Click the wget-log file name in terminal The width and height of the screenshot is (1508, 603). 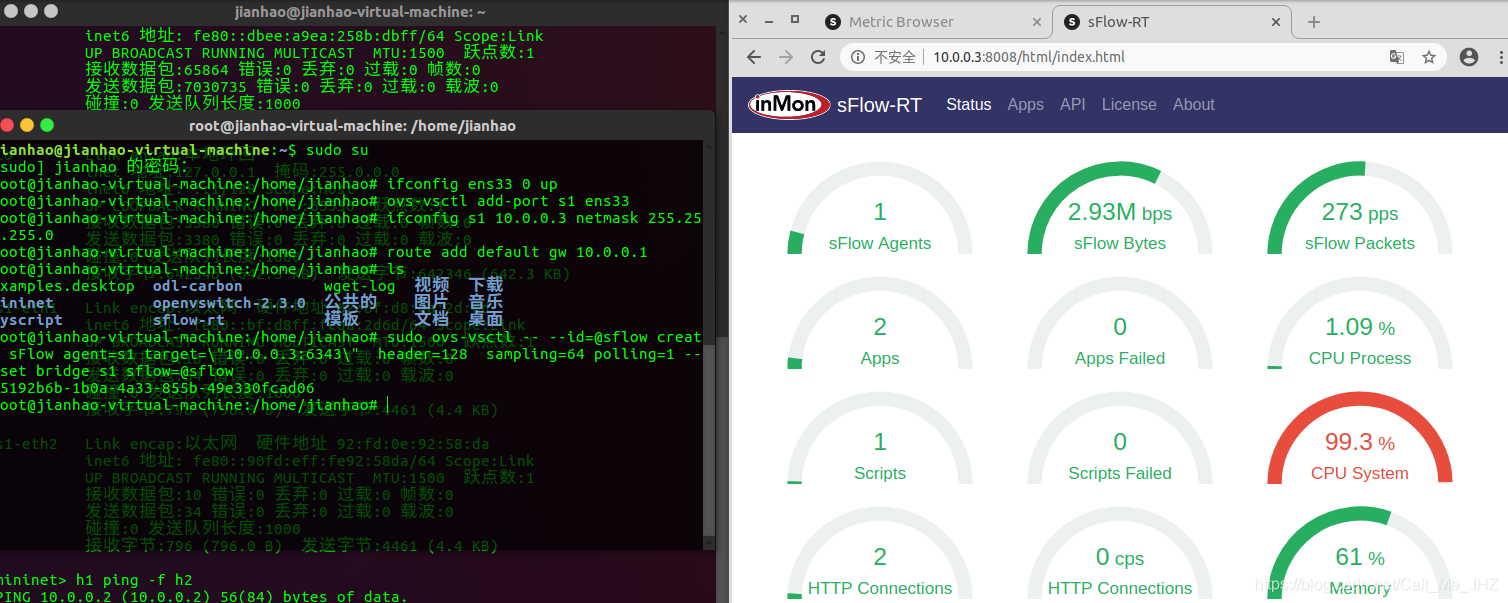pyautogui.click(x=360, y=286)
